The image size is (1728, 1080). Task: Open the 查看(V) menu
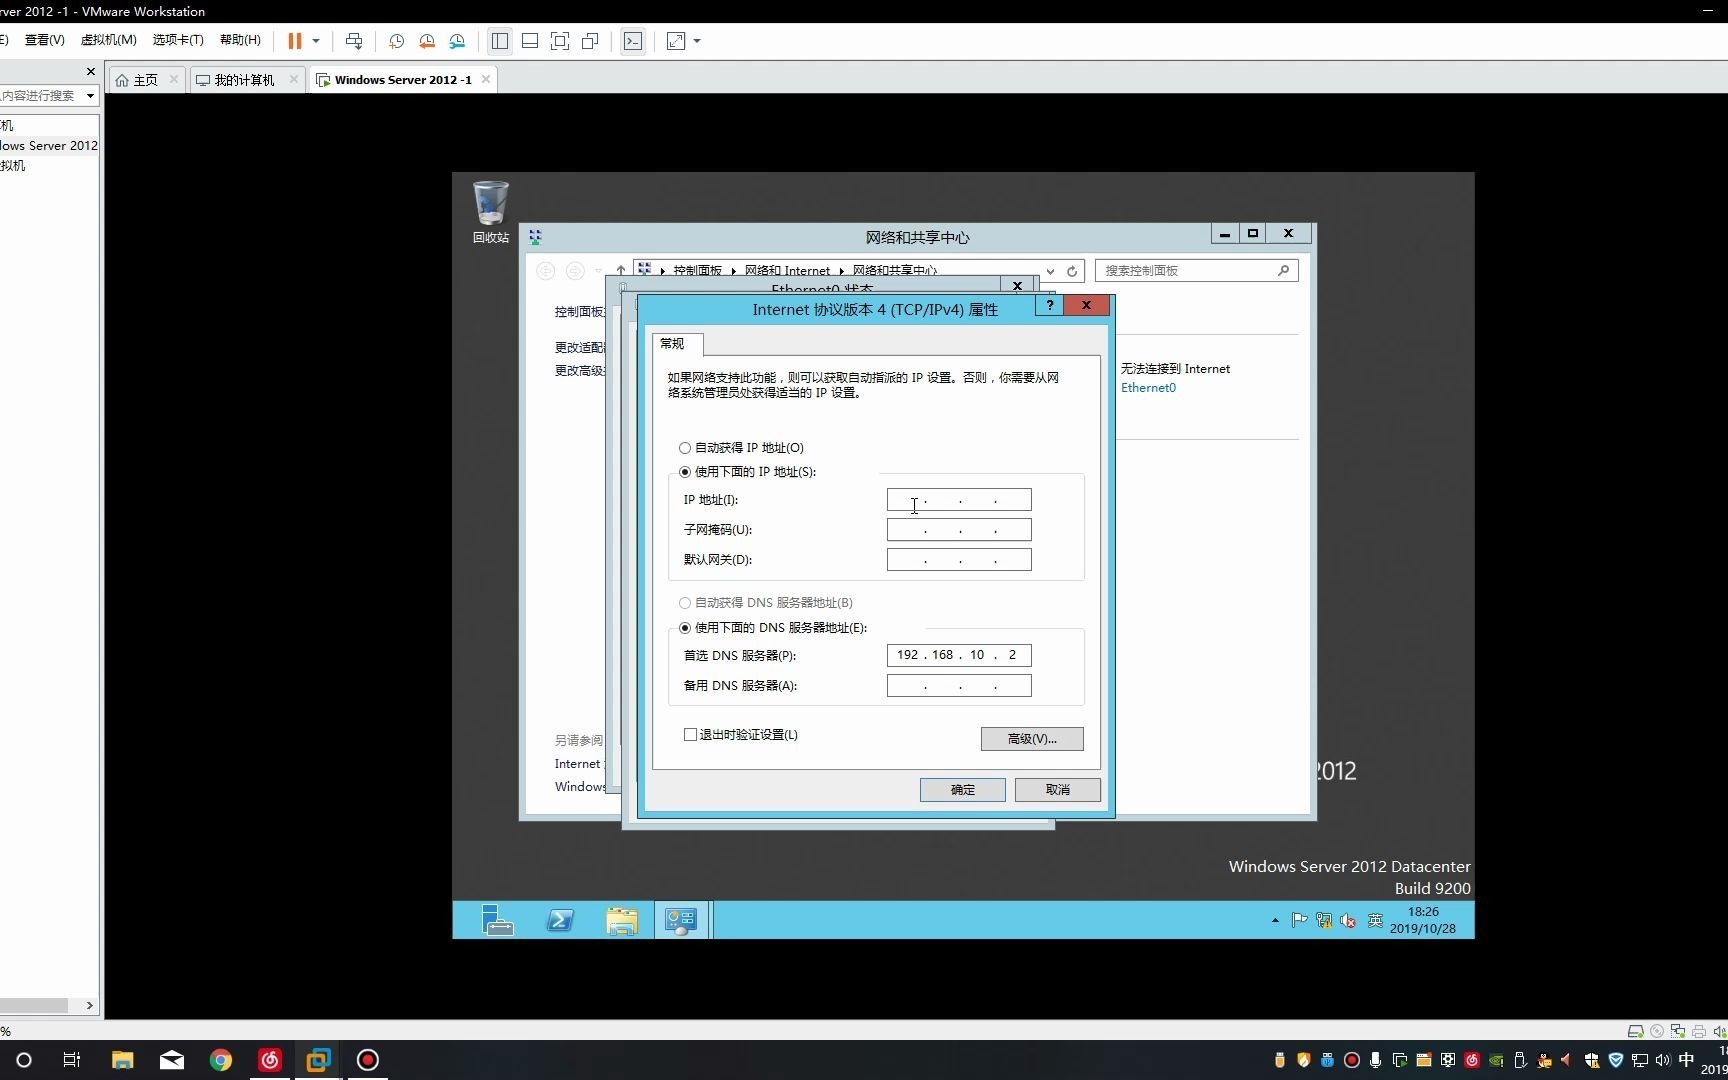[44, 40]
